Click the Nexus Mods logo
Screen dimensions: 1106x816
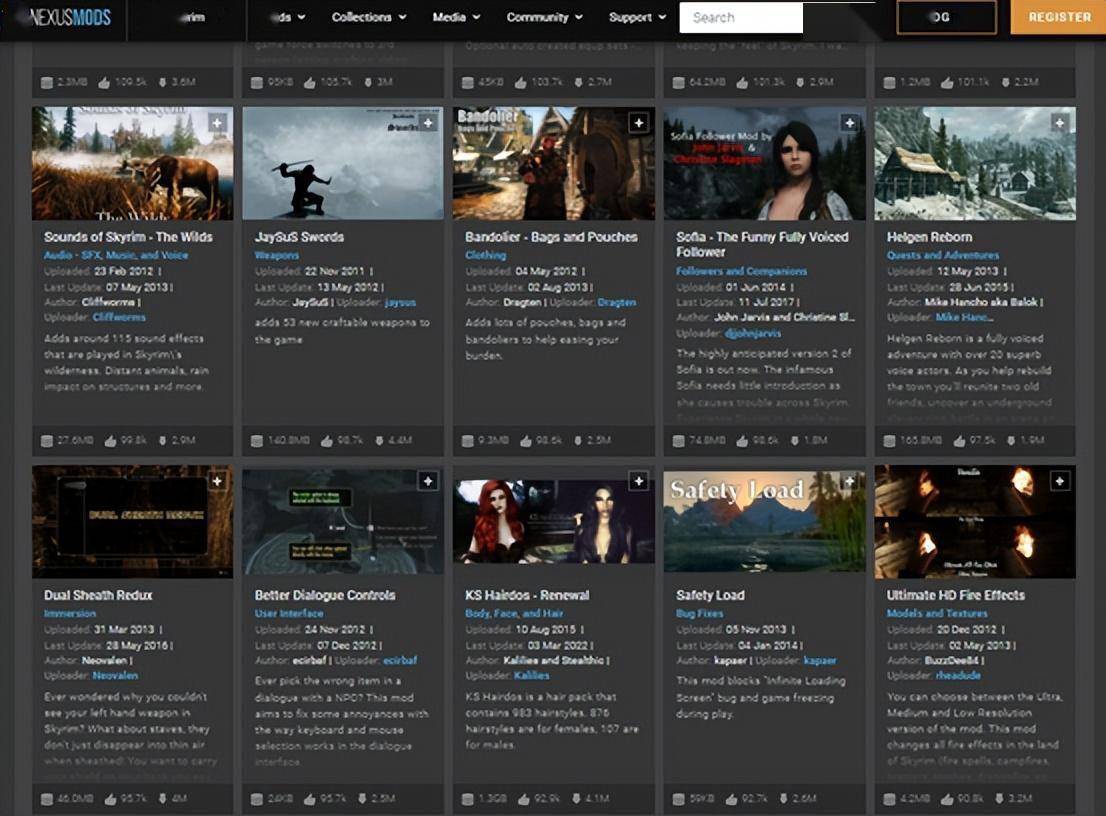[70, 18]
